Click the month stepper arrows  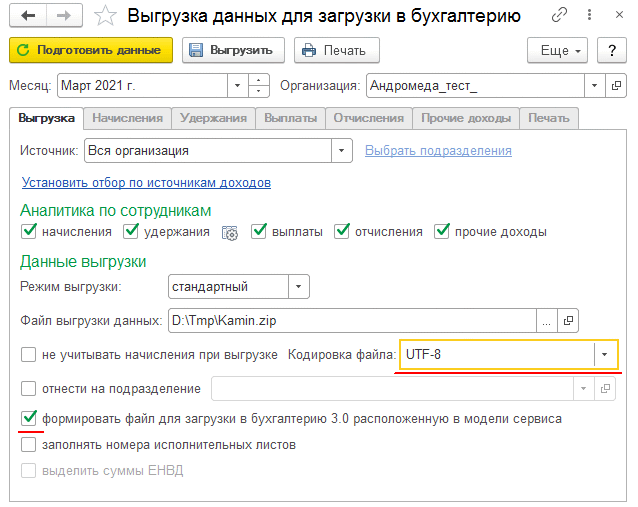[x=259, y=85]
